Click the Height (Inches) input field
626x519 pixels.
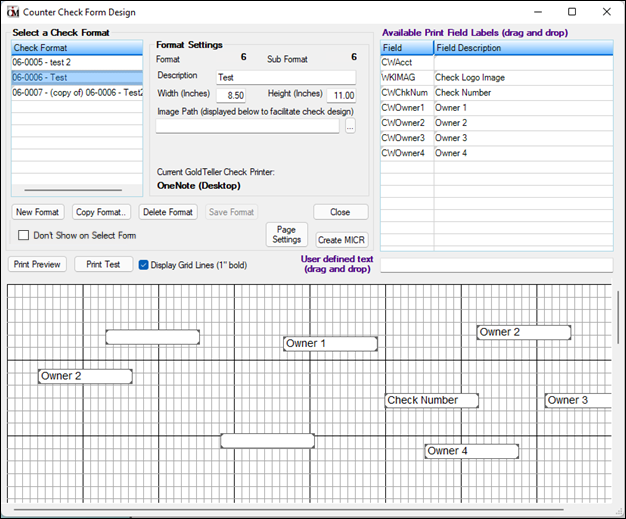coord(341,95)
